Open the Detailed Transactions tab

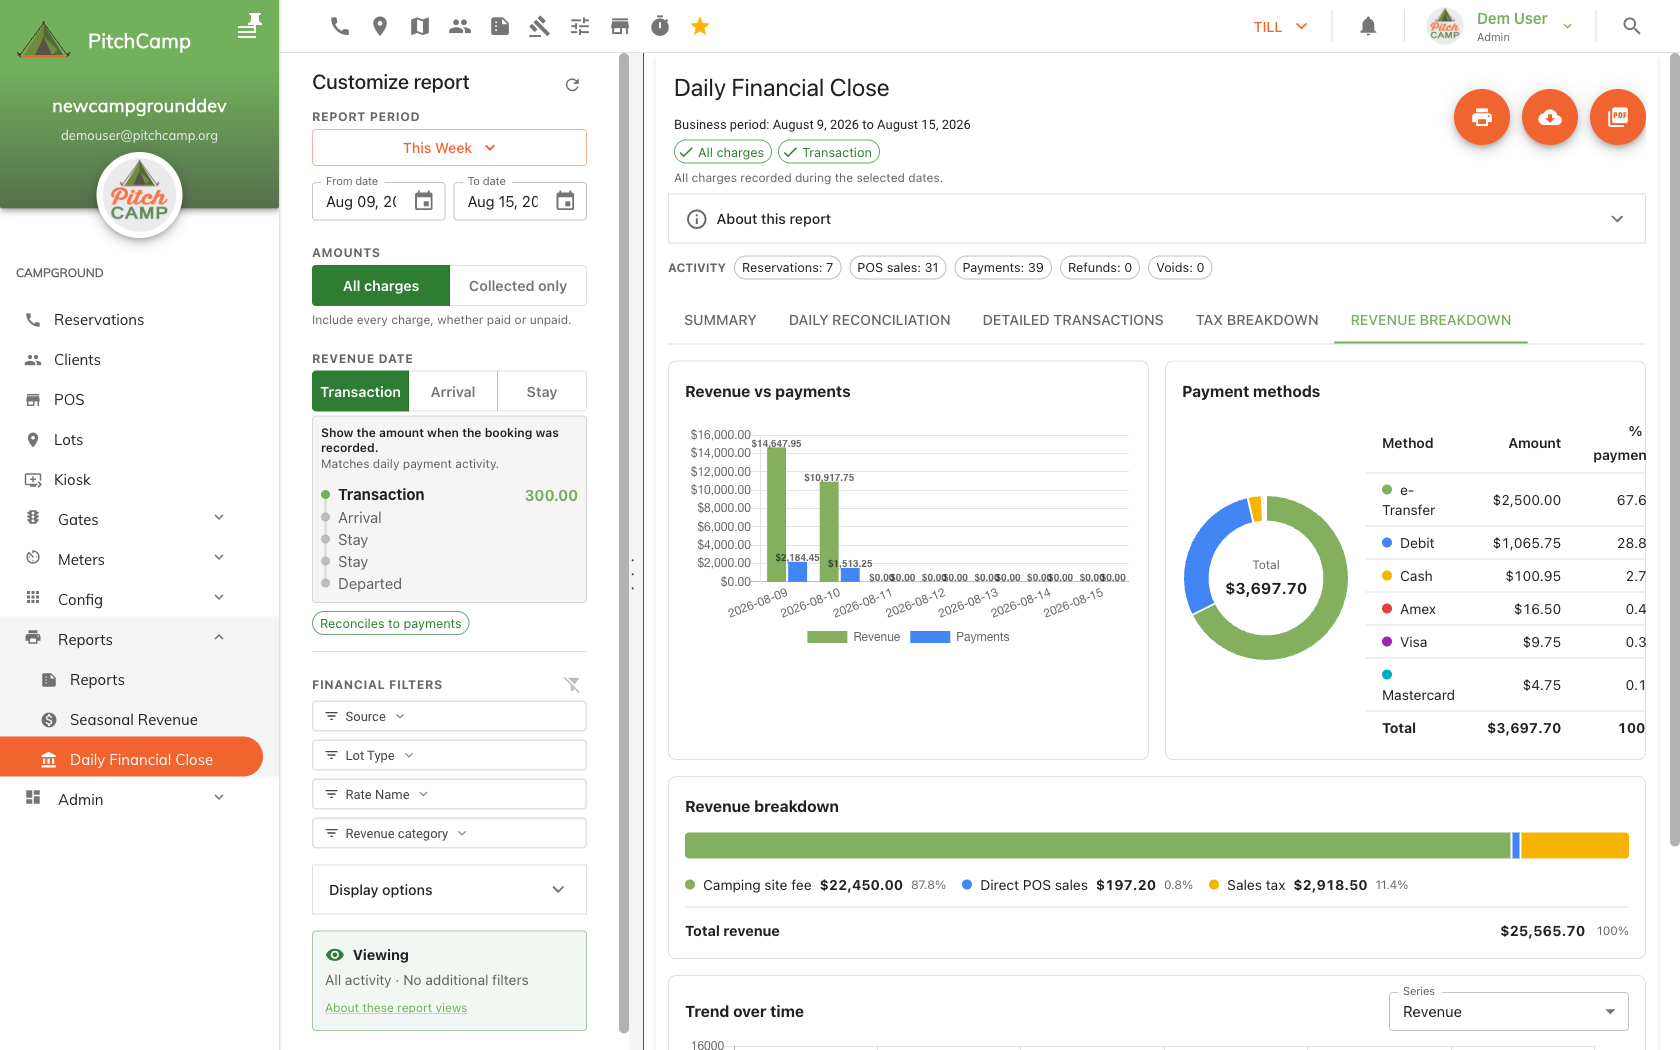(x=1073, y=320)
